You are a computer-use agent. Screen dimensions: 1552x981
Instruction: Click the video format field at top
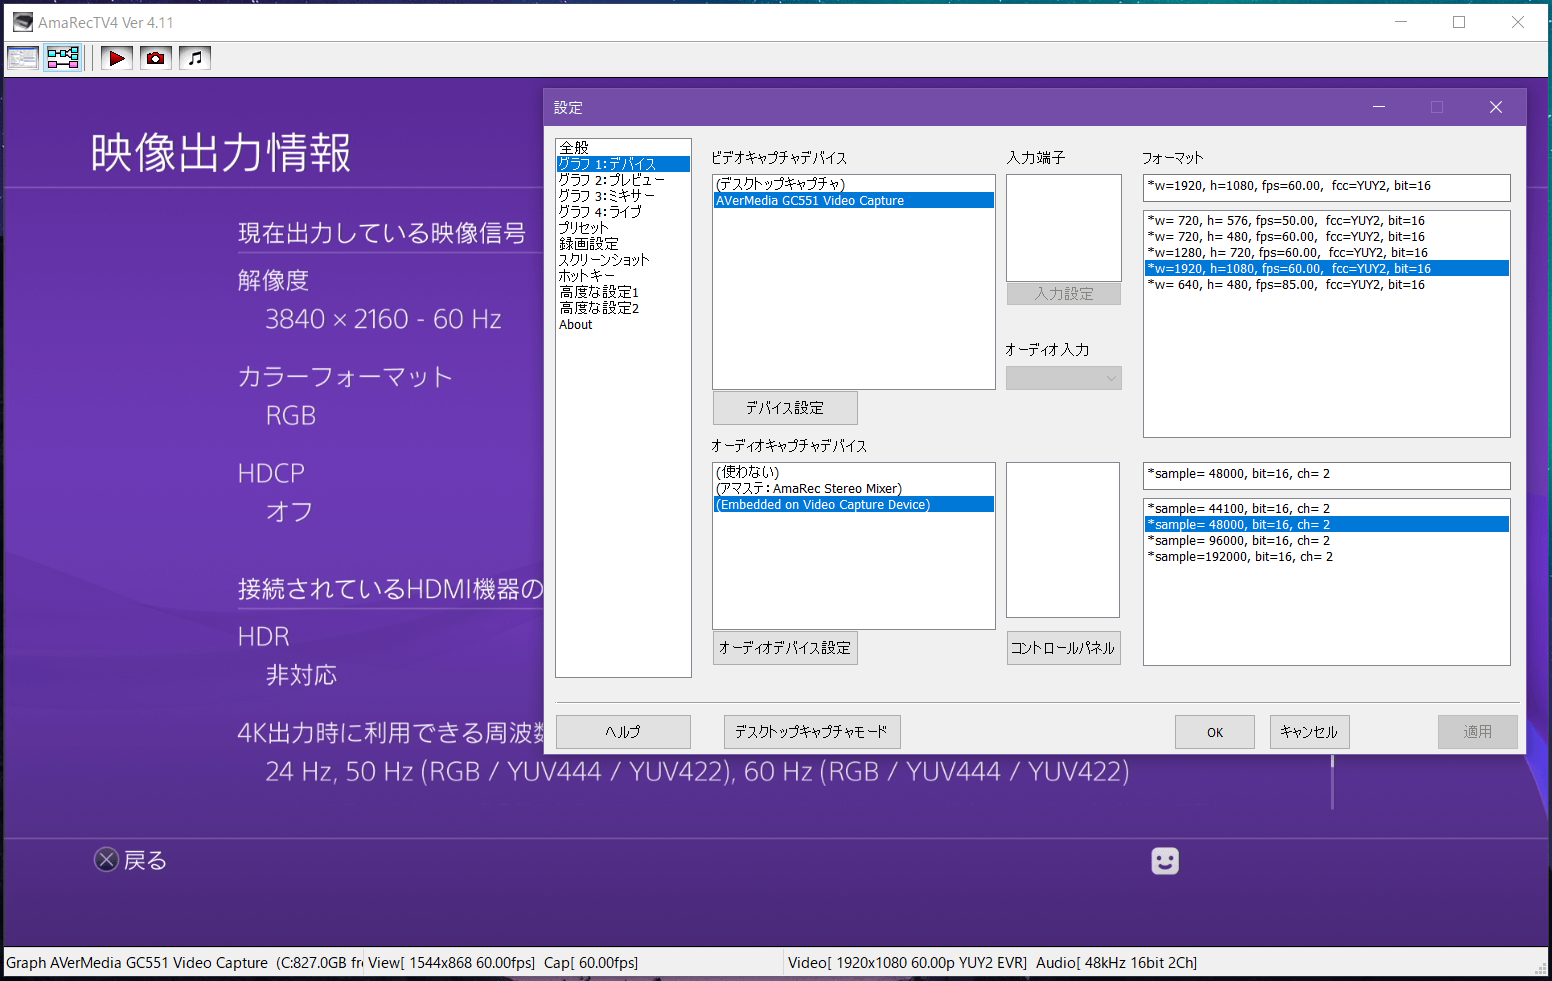[x=1326, y=187]
